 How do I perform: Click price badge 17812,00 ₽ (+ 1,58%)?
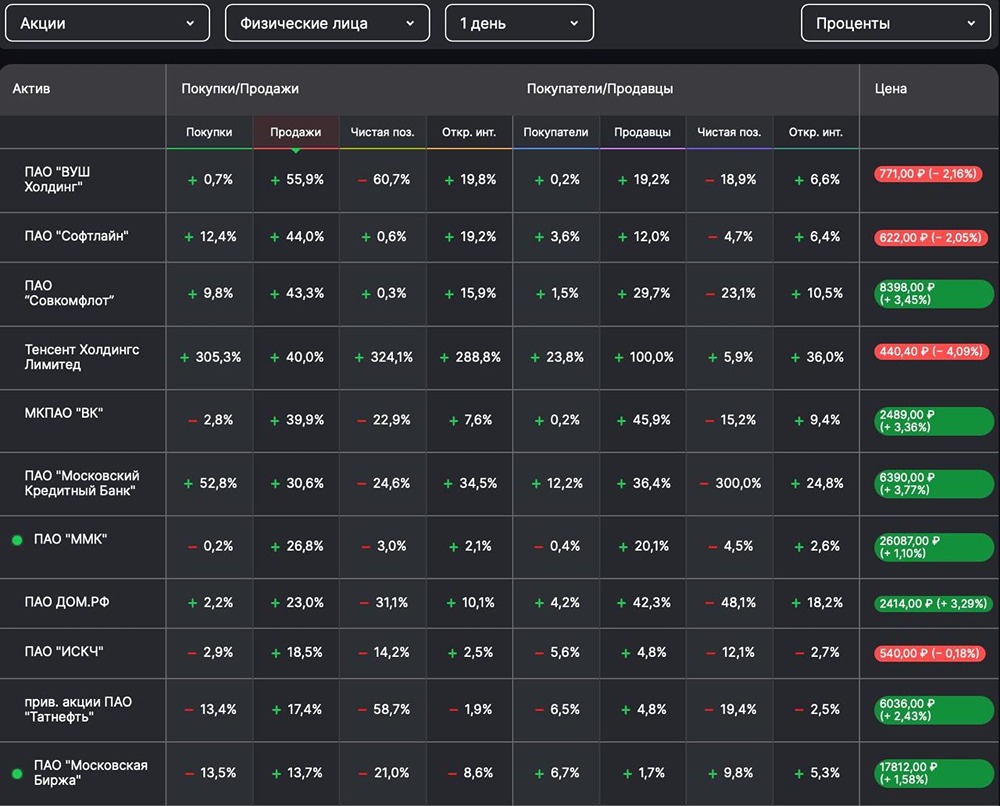point(934,773)
